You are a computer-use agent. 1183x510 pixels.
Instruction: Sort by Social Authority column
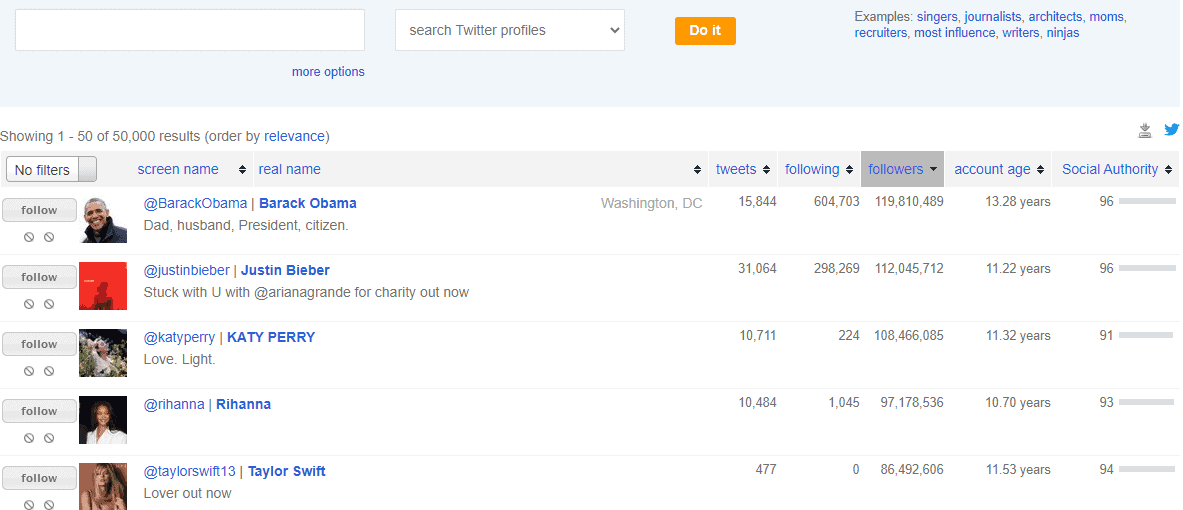(1110, 169)
